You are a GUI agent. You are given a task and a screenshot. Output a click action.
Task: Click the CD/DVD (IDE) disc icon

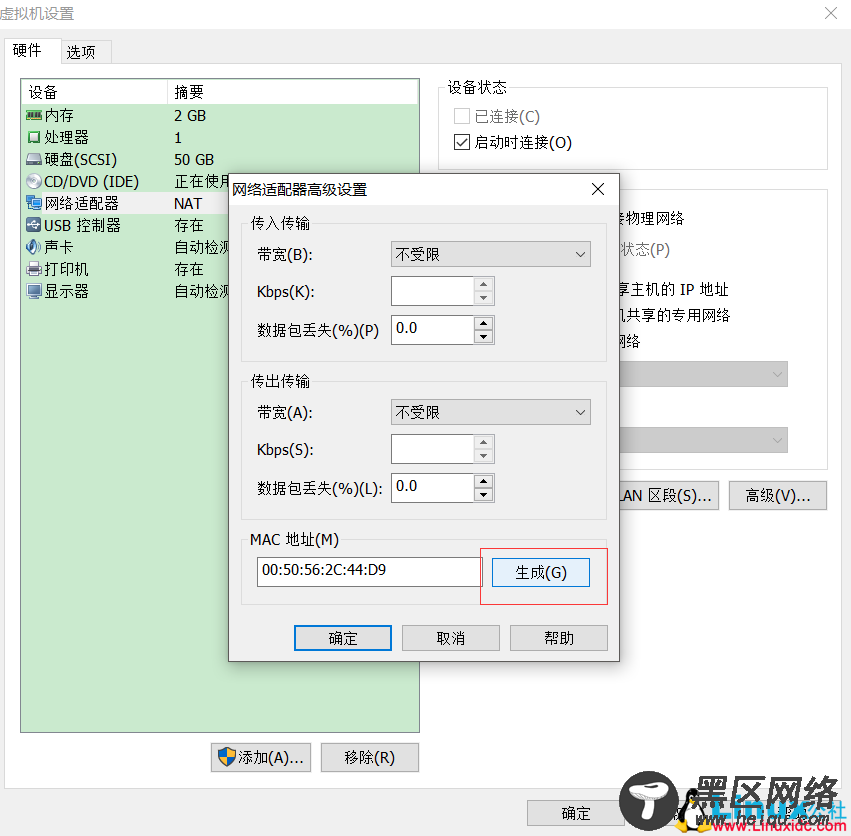pos(34,181)
